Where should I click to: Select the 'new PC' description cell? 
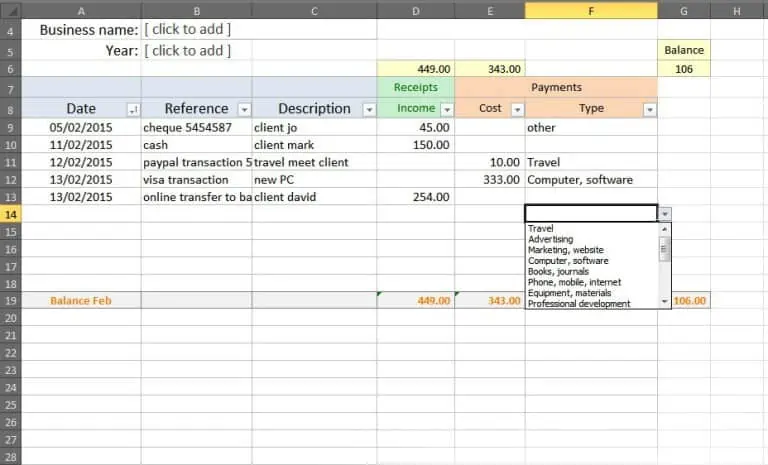tap(314, 180)
